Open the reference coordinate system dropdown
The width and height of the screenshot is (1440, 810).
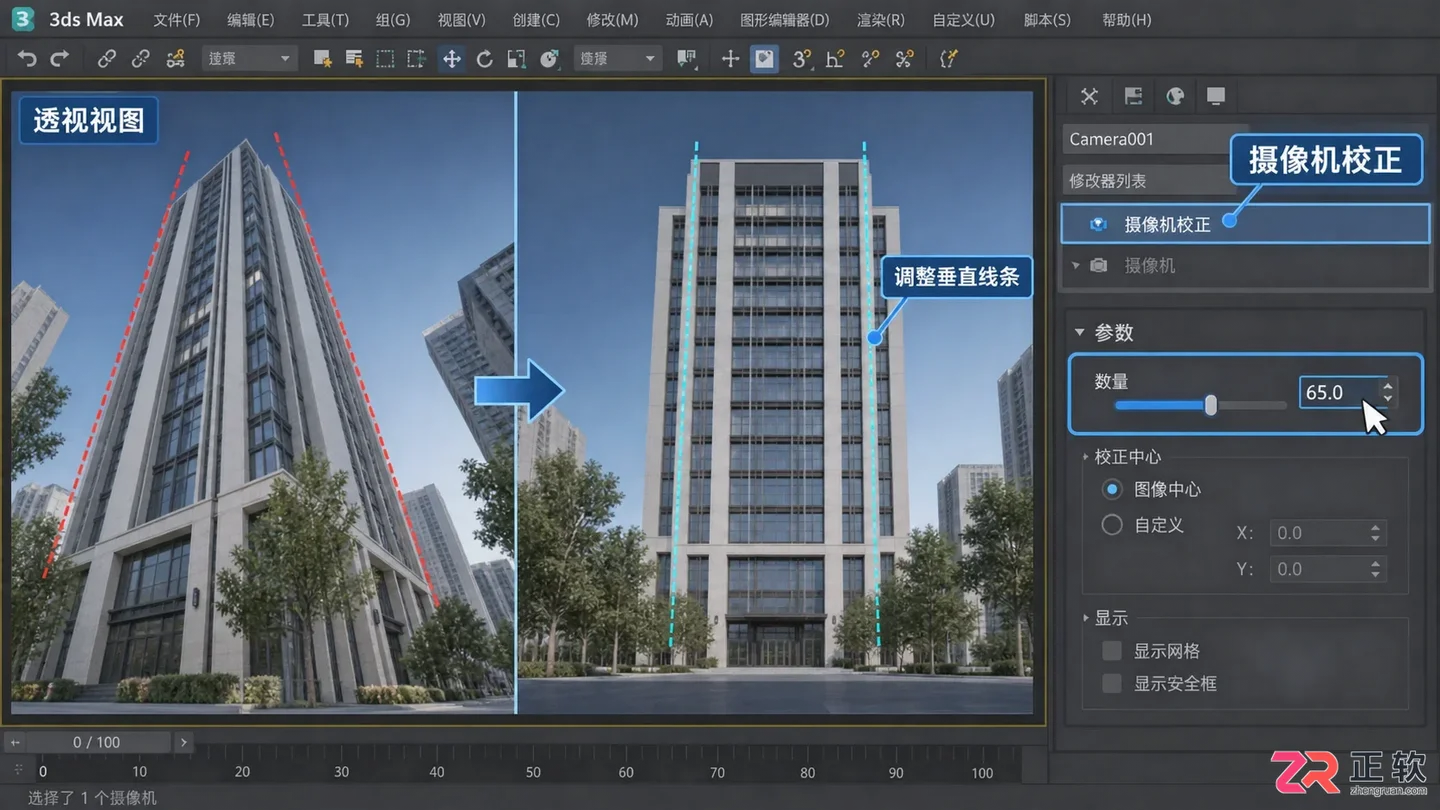(x=617, y=59)
